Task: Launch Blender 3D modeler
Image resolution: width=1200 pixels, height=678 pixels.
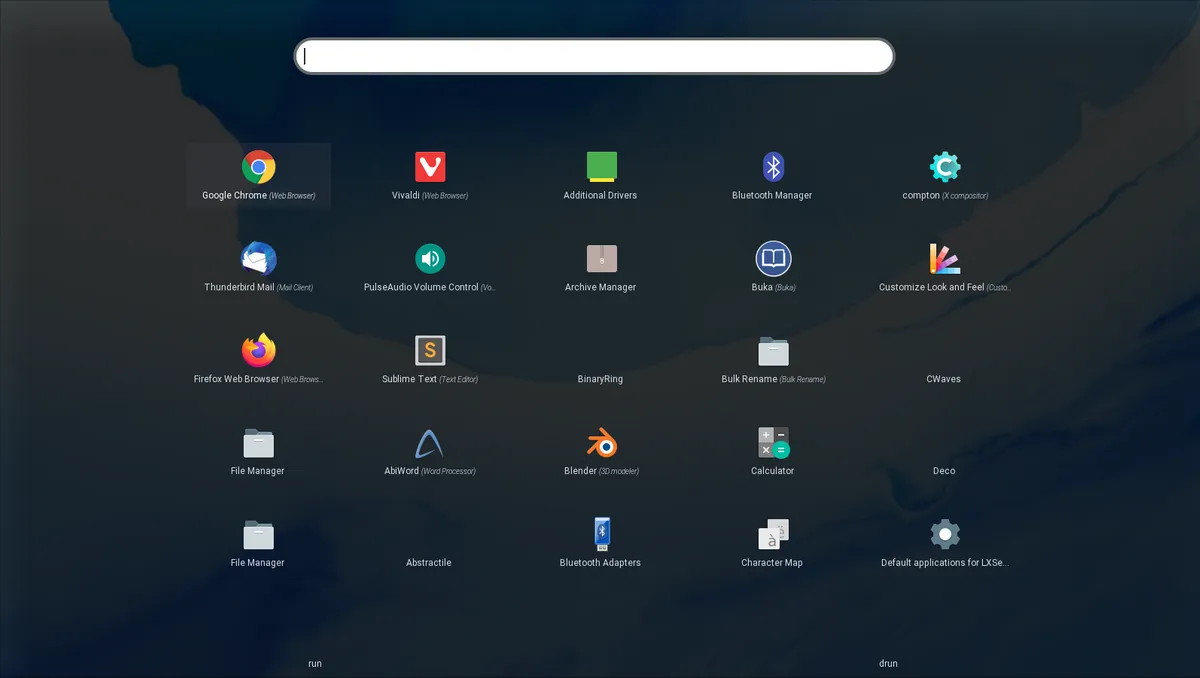Action: tap(601, 452)
